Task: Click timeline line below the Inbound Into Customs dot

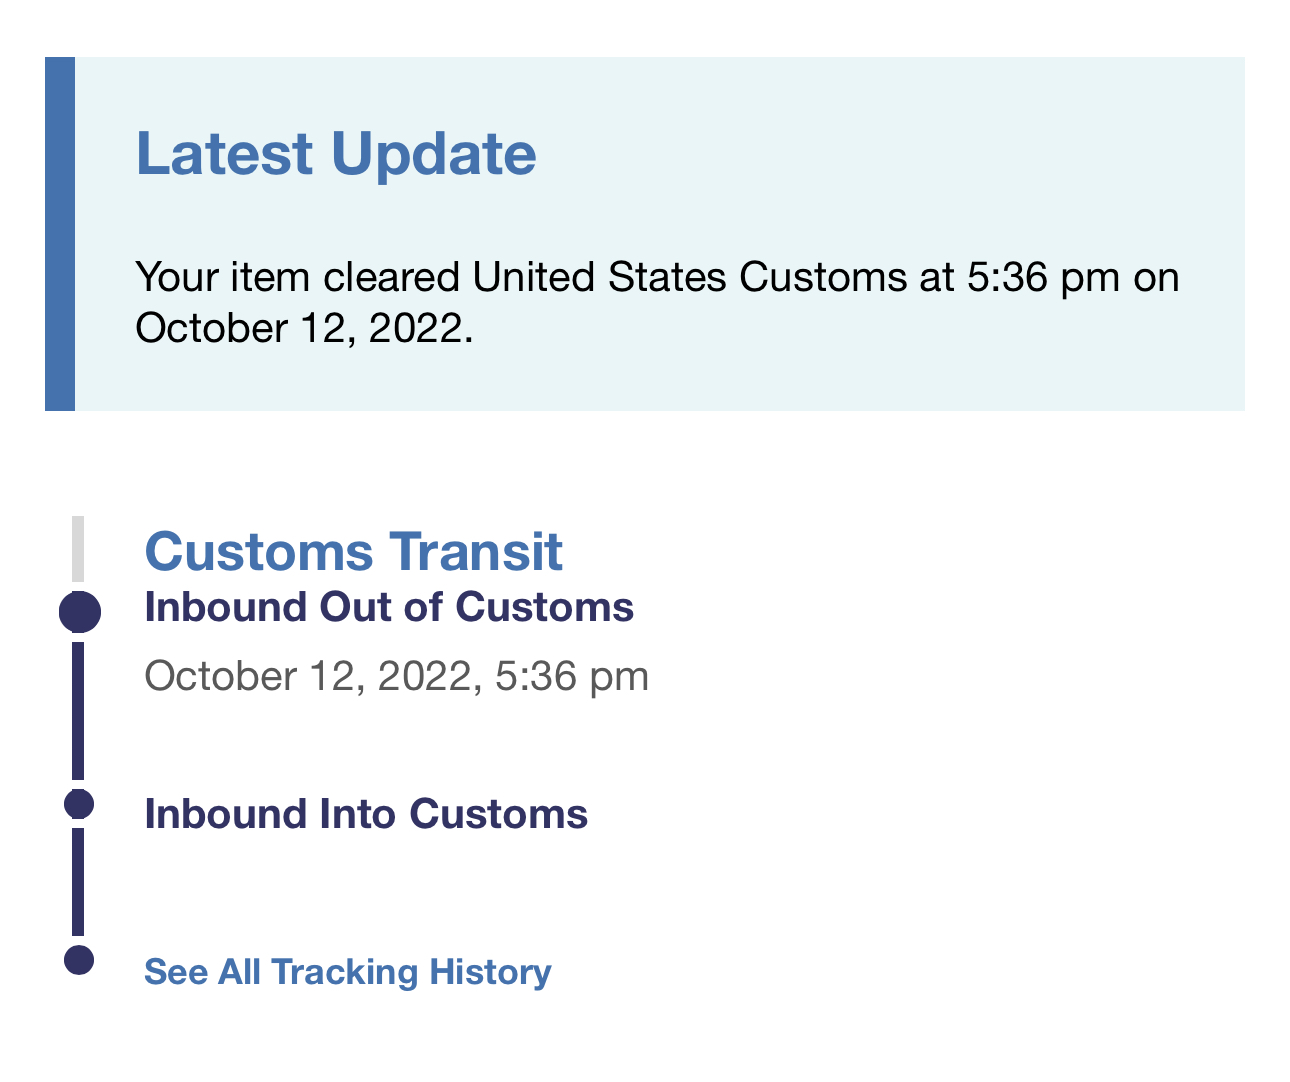Action: tap(78, 882)
